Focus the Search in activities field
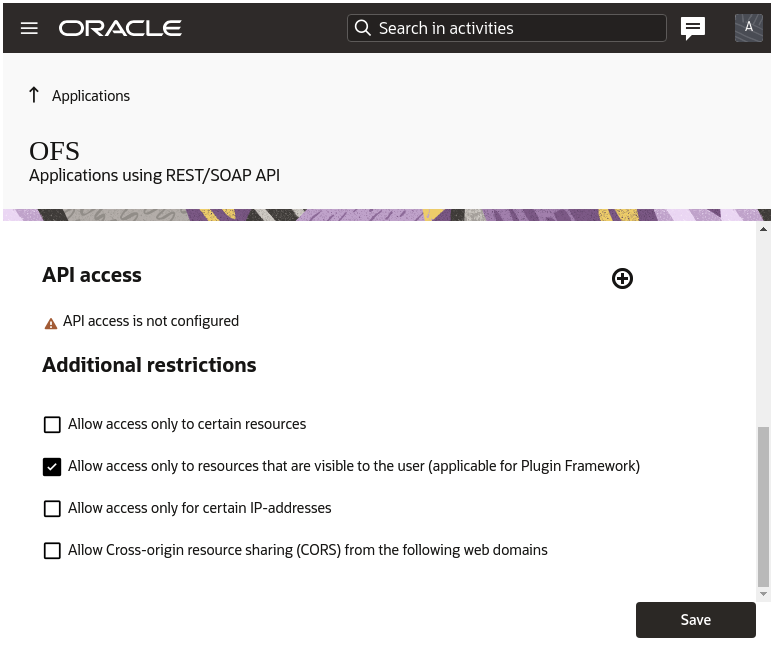Image resolution: width=773 pixels, height=645 pixels. pyautogui.click(x=507, y=28)
